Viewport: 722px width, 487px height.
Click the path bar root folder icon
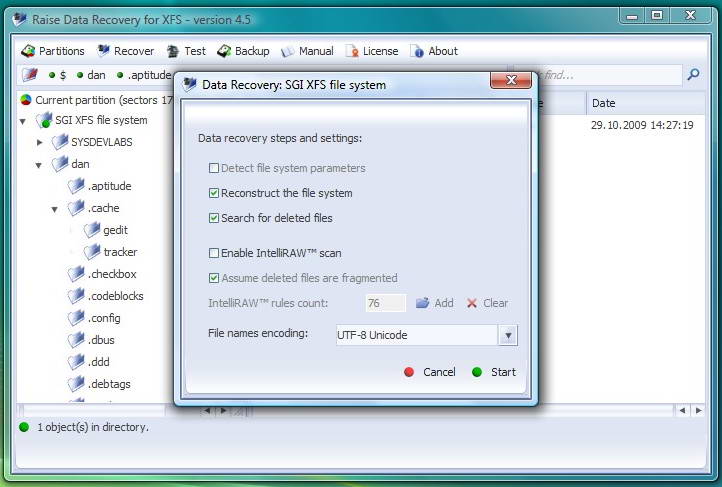30,75
